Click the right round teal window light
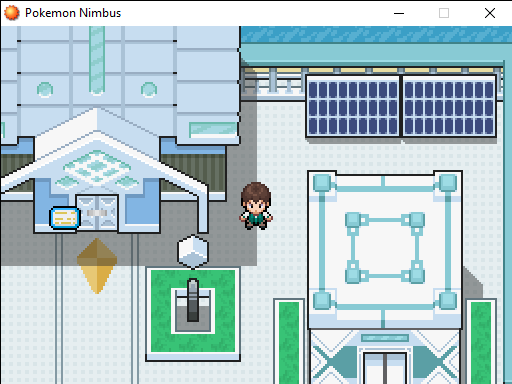 [x=149, y=90]
